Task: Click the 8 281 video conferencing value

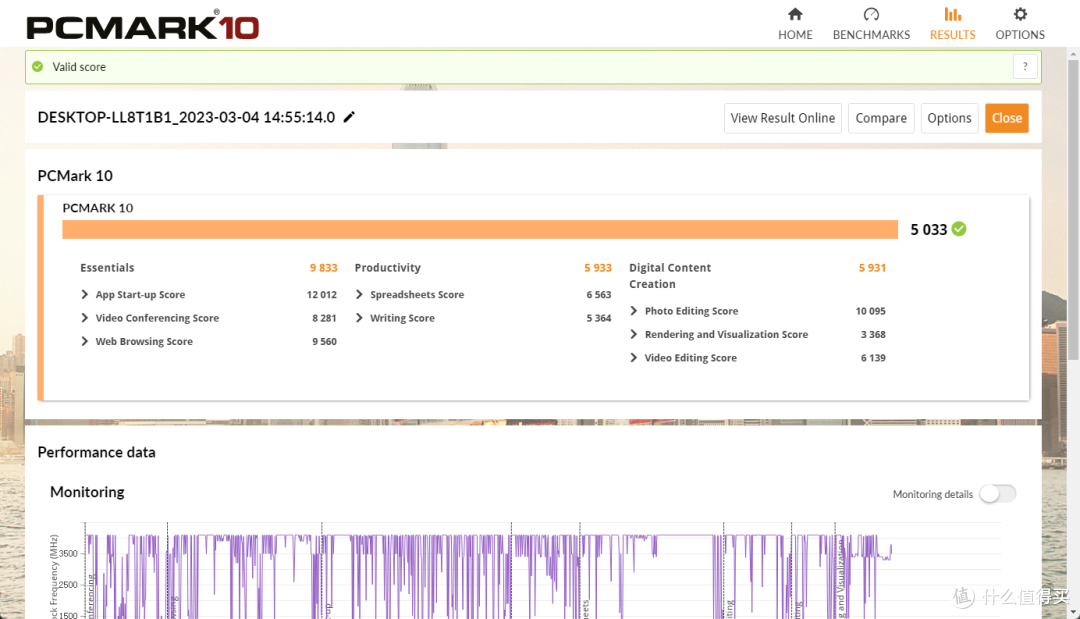Action: (324, 318)
